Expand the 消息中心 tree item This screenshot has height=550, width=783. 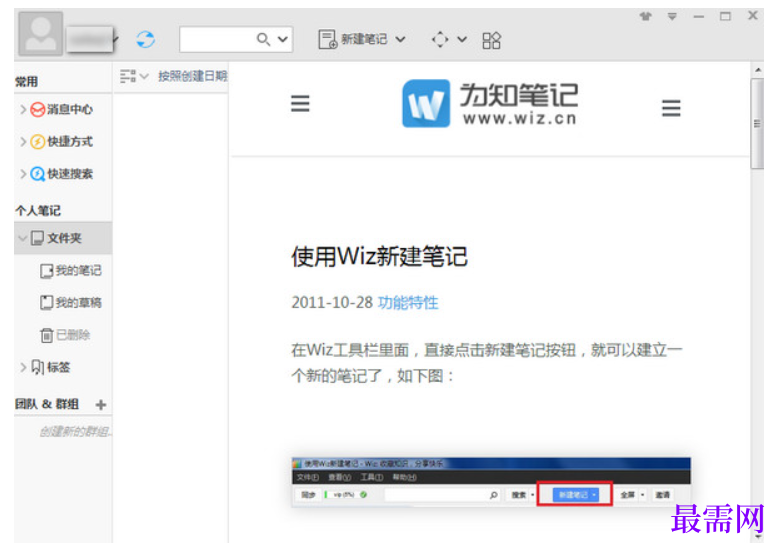tap(23, 109)
